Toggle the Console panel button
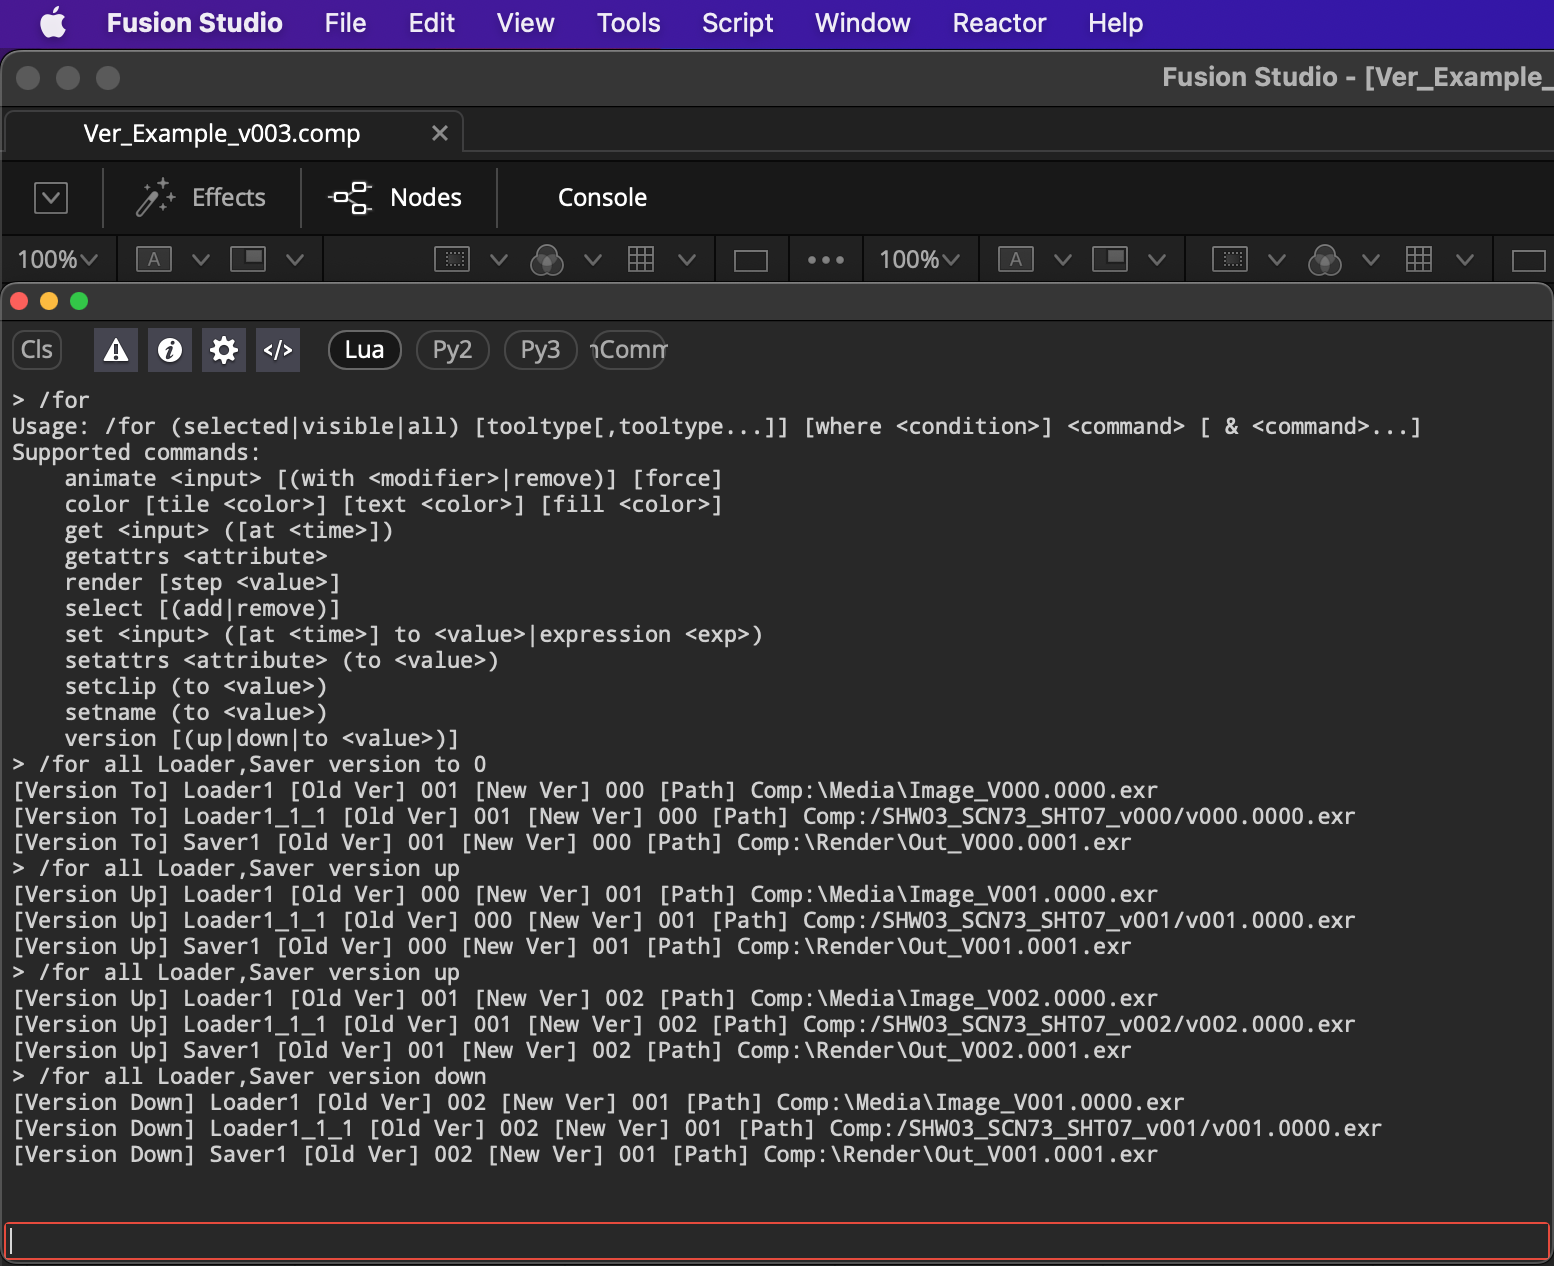Screen dimensions: 1554x1266 point(602,197)
